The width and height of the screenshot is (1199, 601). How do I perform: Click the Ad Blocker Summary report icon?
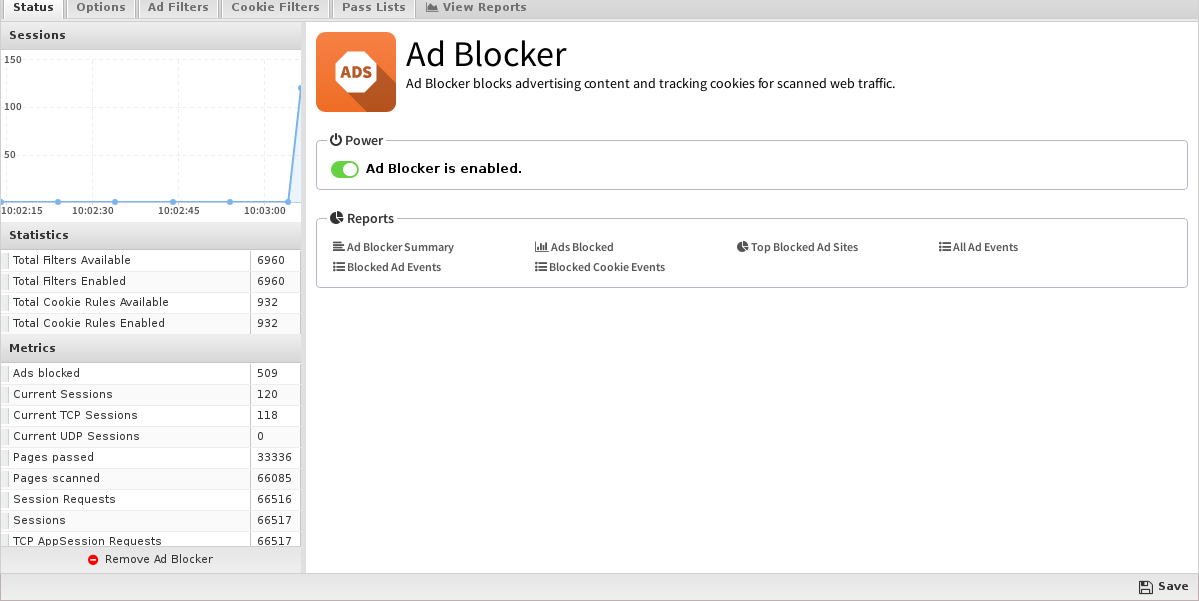pyautogui.click(x=339, y=247)
